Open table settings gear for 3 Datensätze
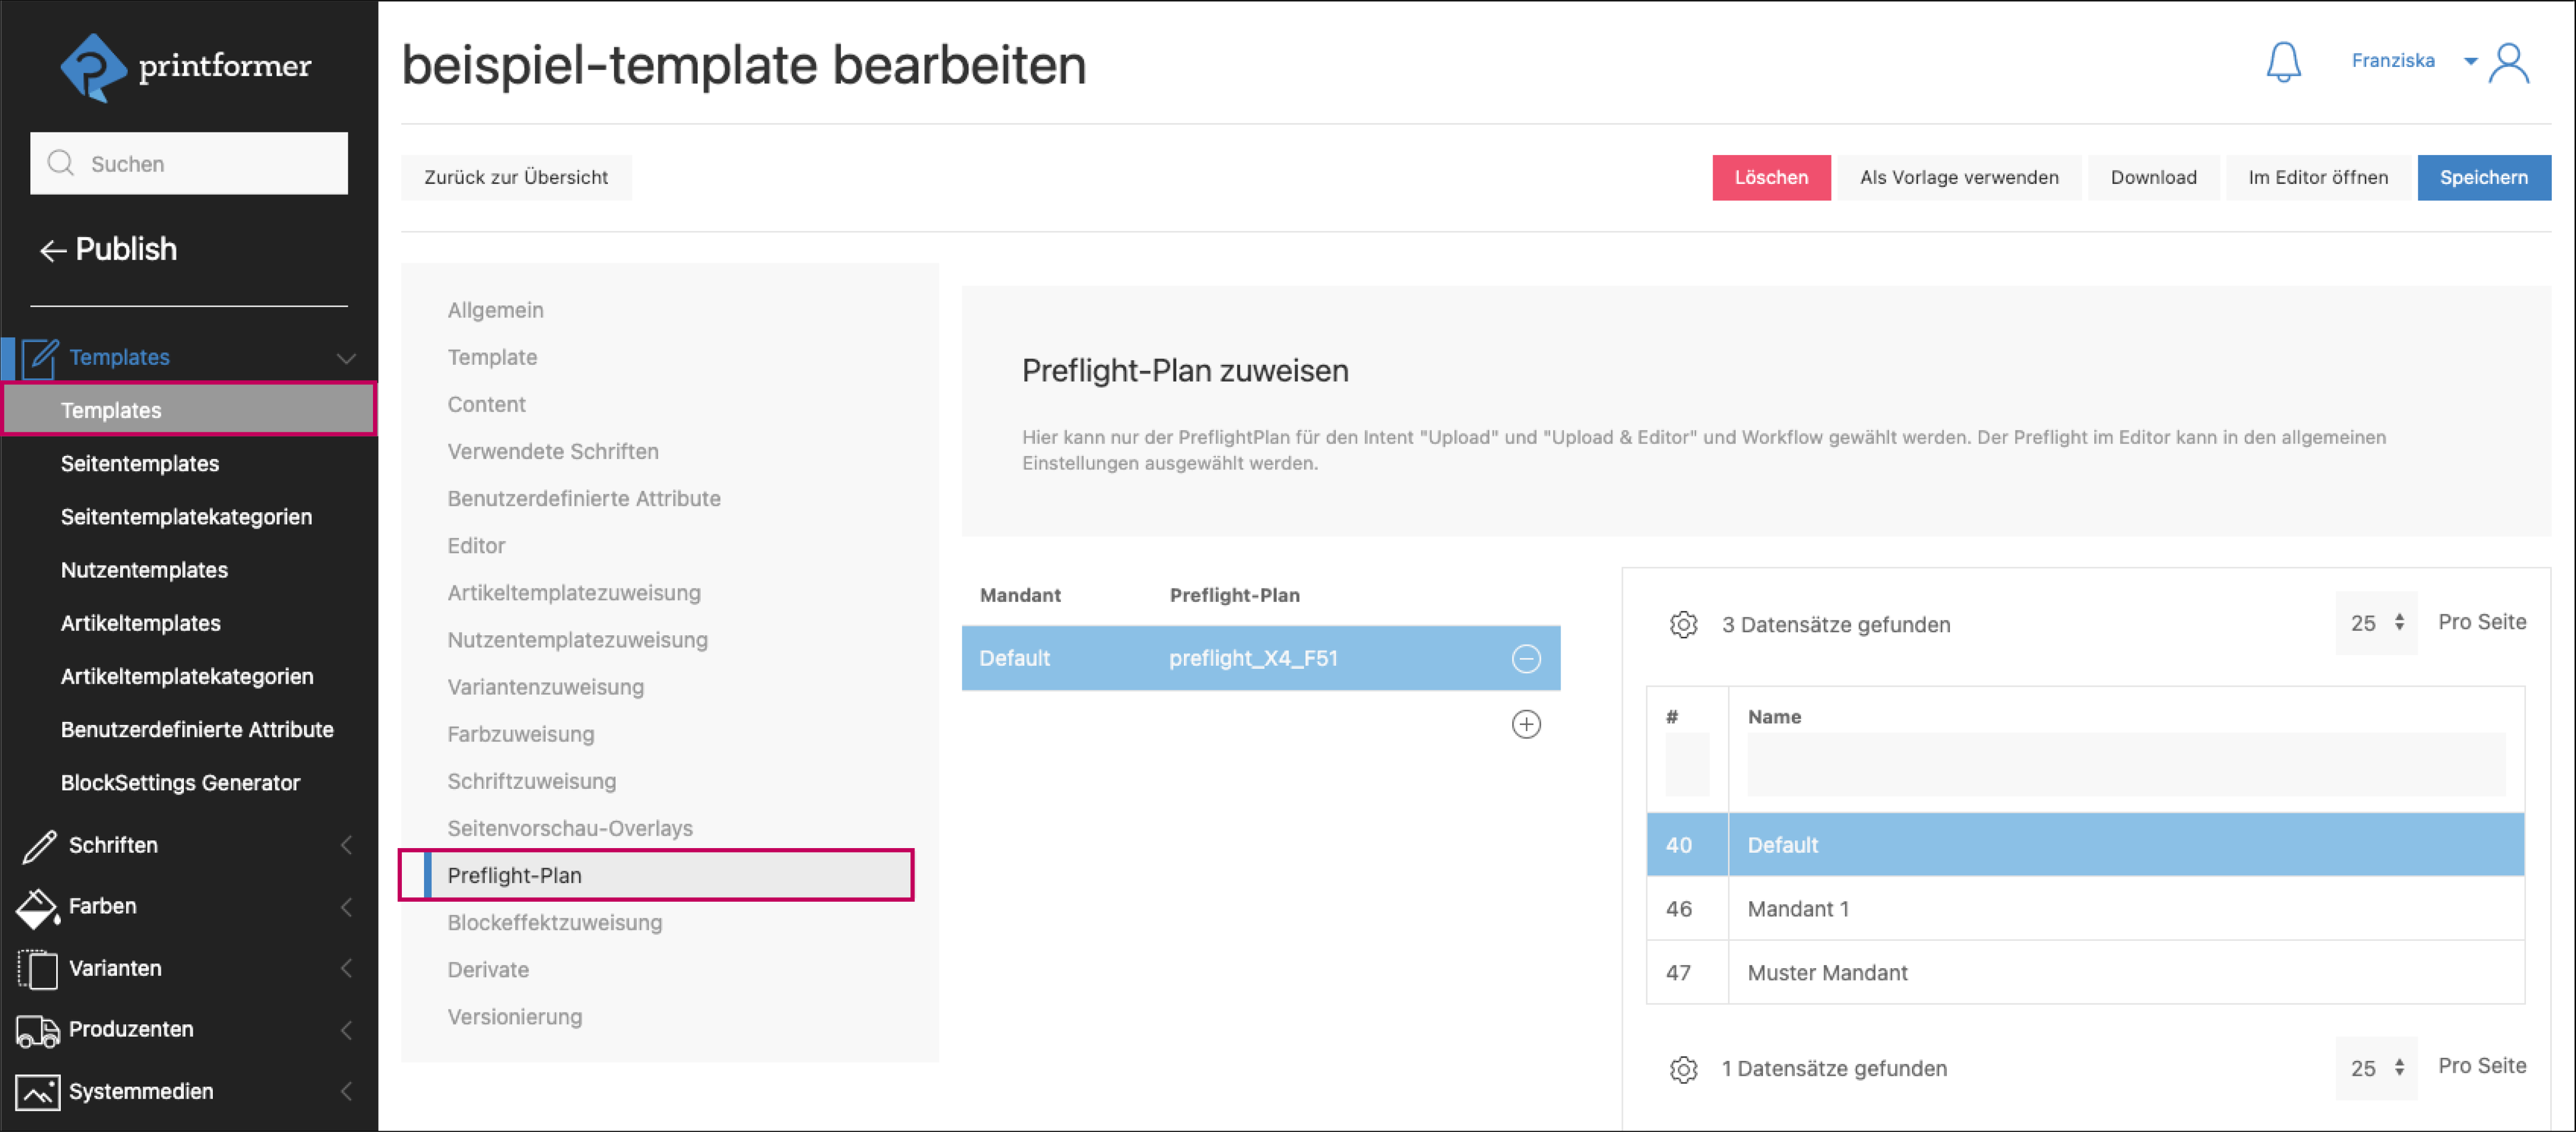The image size is (2576, 1132). point(1683,625)
